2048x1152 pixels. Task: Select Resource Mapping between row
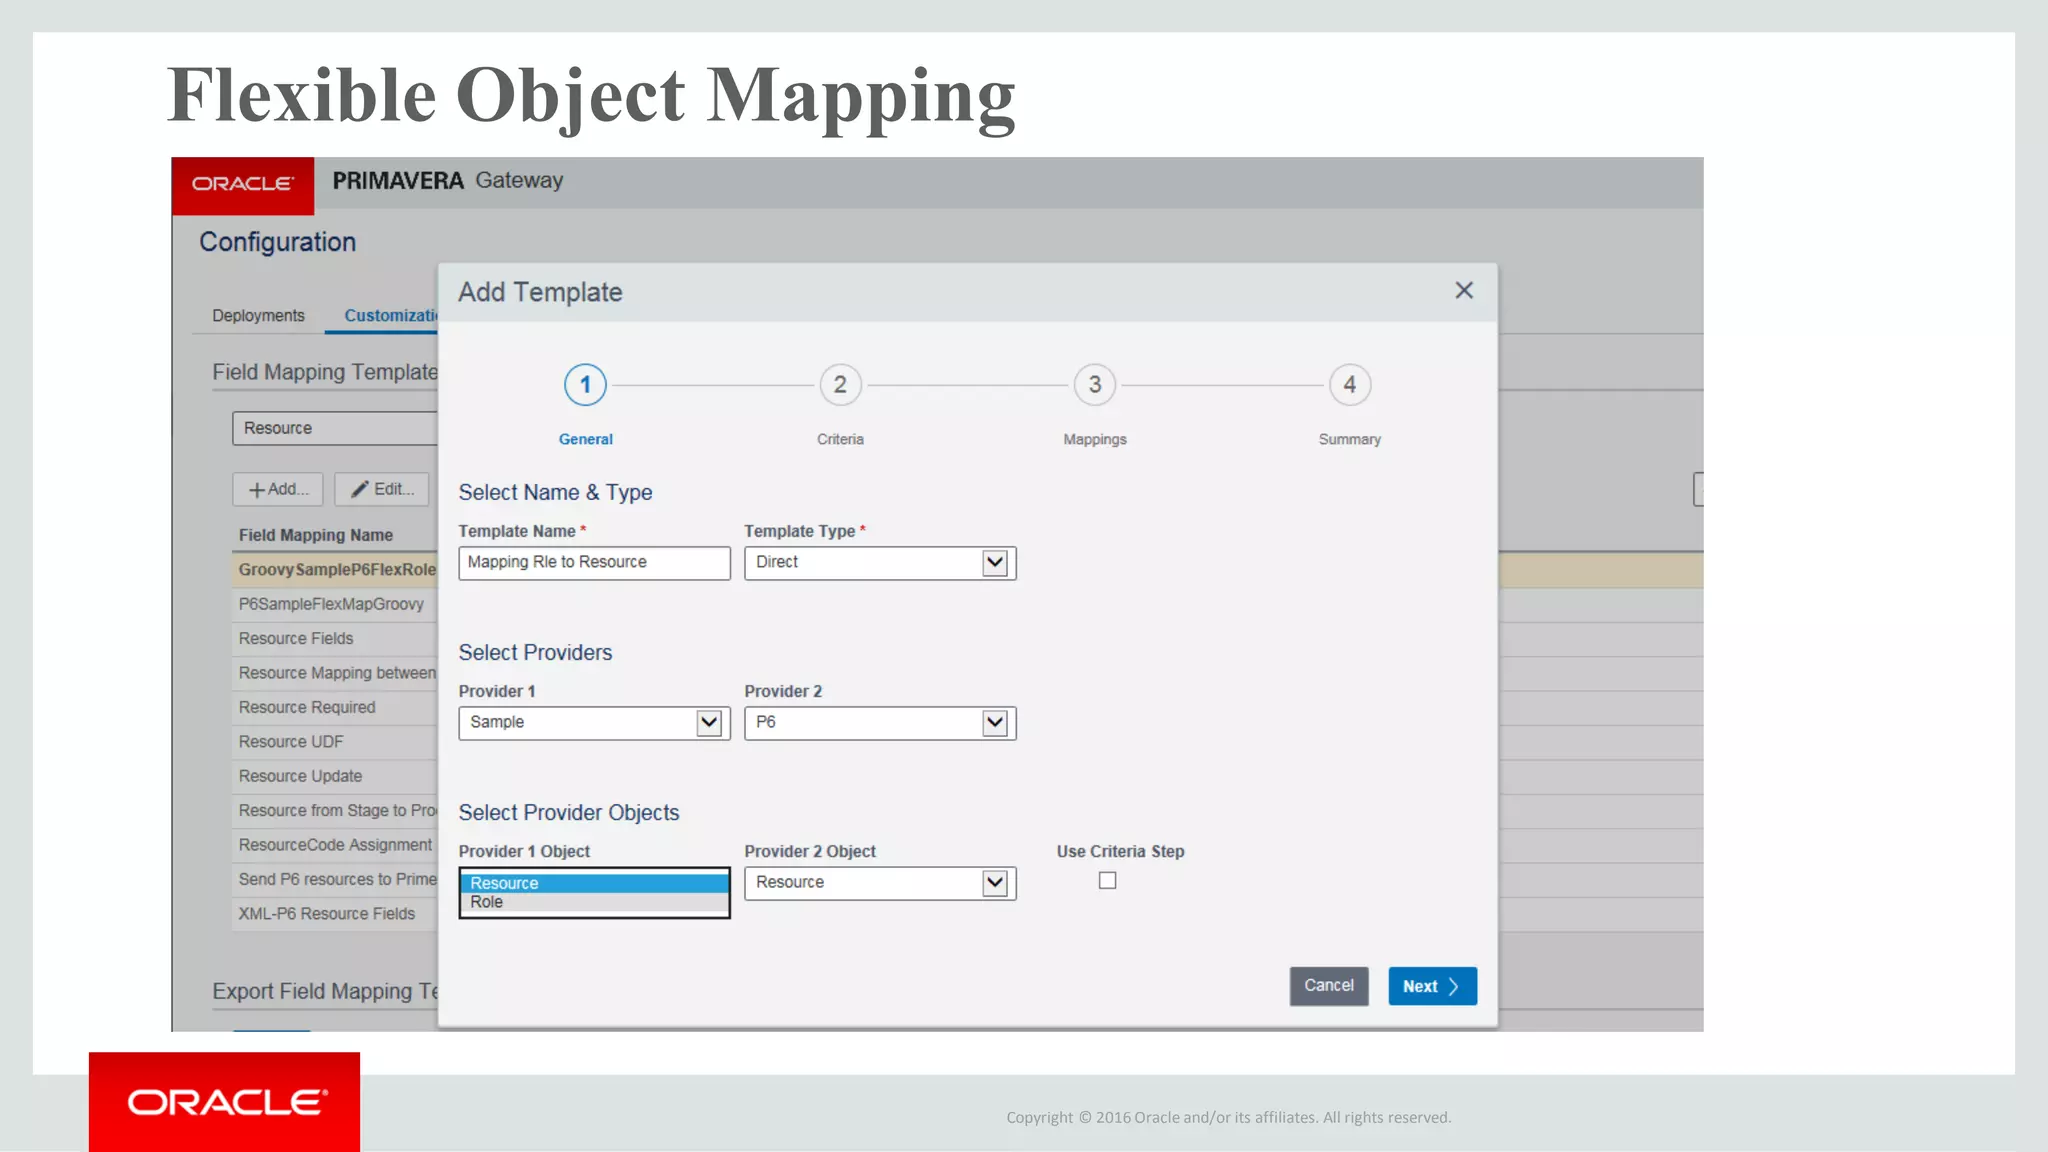(336, 673)
